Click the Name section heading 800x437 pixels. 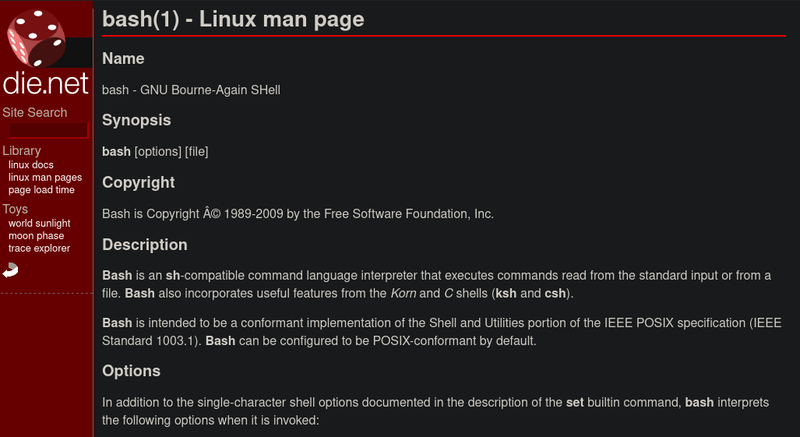(123, 59)
